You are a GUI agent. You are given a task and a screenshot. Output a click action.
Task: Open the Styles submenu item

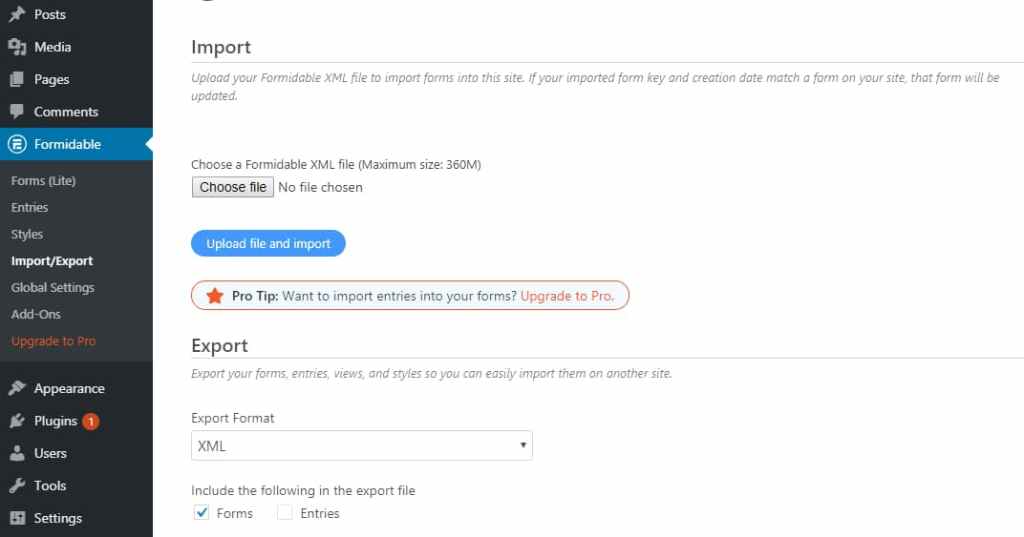point(27,234)
